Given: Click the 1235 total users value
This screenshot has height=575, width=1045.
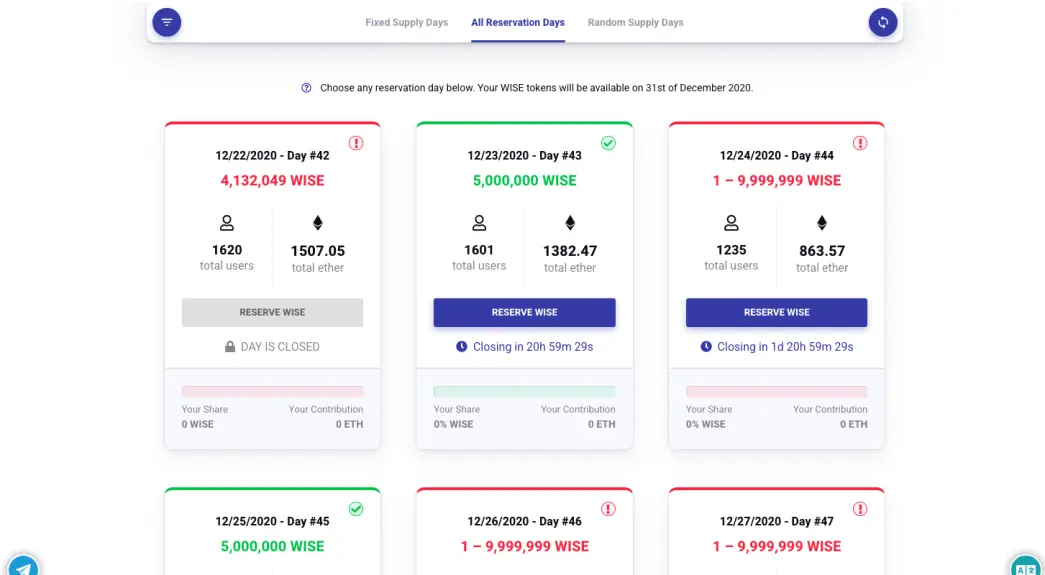Looking at the screenshot, I should pyautogui.click(x=731, y=250).
